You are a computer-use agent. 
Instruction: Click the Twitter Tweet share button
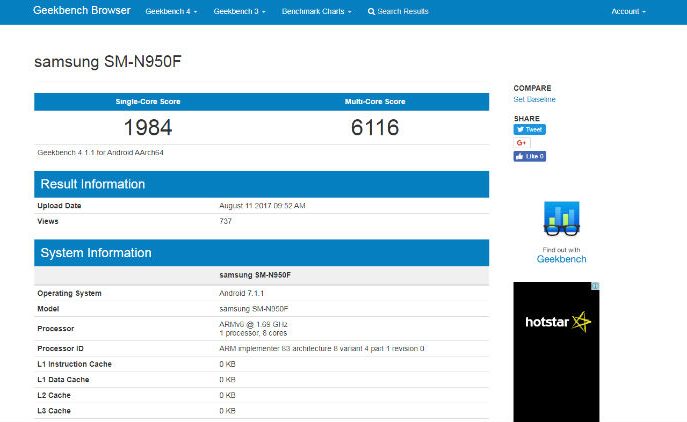tap(529, 129)
